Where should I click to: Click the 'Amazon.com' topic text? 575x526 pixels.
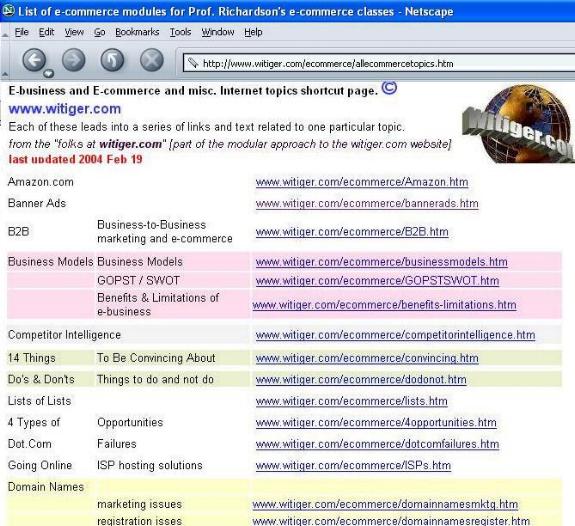(41, 182)
